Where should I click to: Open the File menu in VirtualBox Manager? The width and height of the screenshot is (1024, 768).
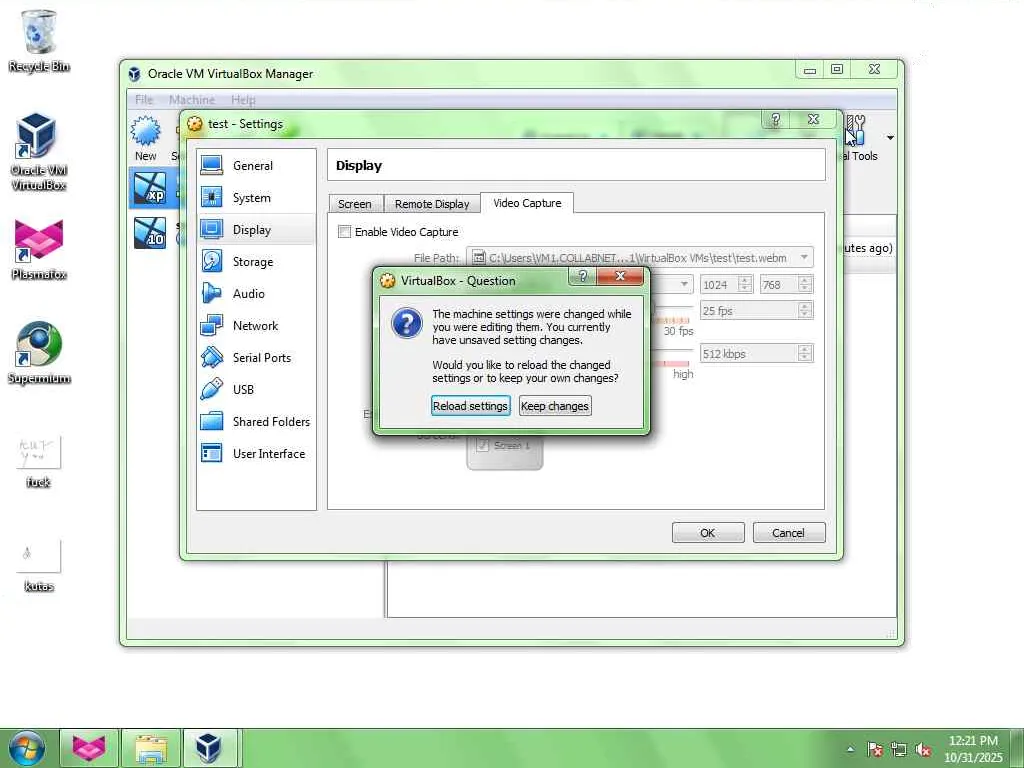coord(144,100)
